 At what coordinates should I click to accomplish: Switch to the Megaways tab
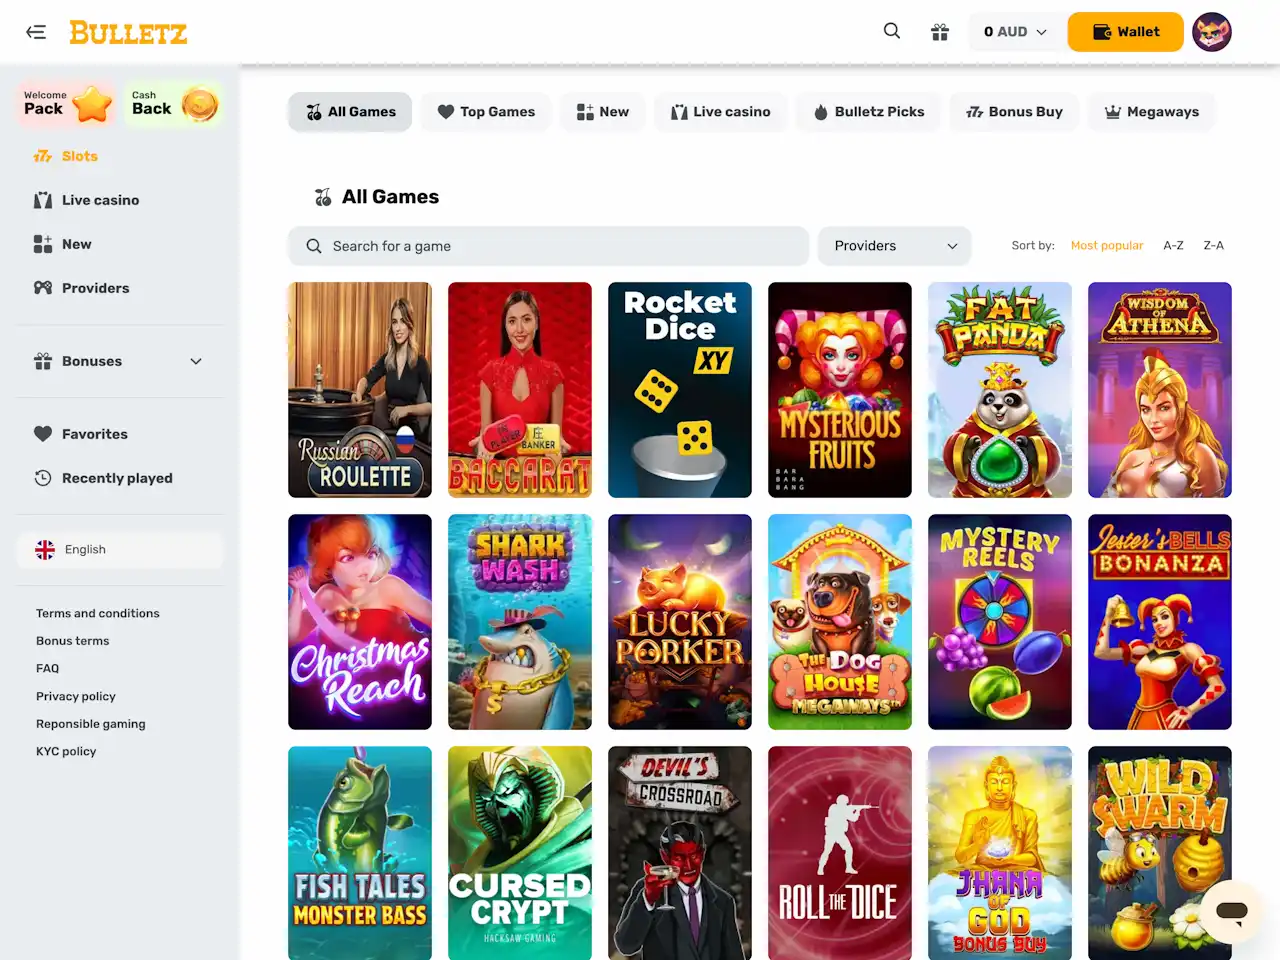point(1151,112)
